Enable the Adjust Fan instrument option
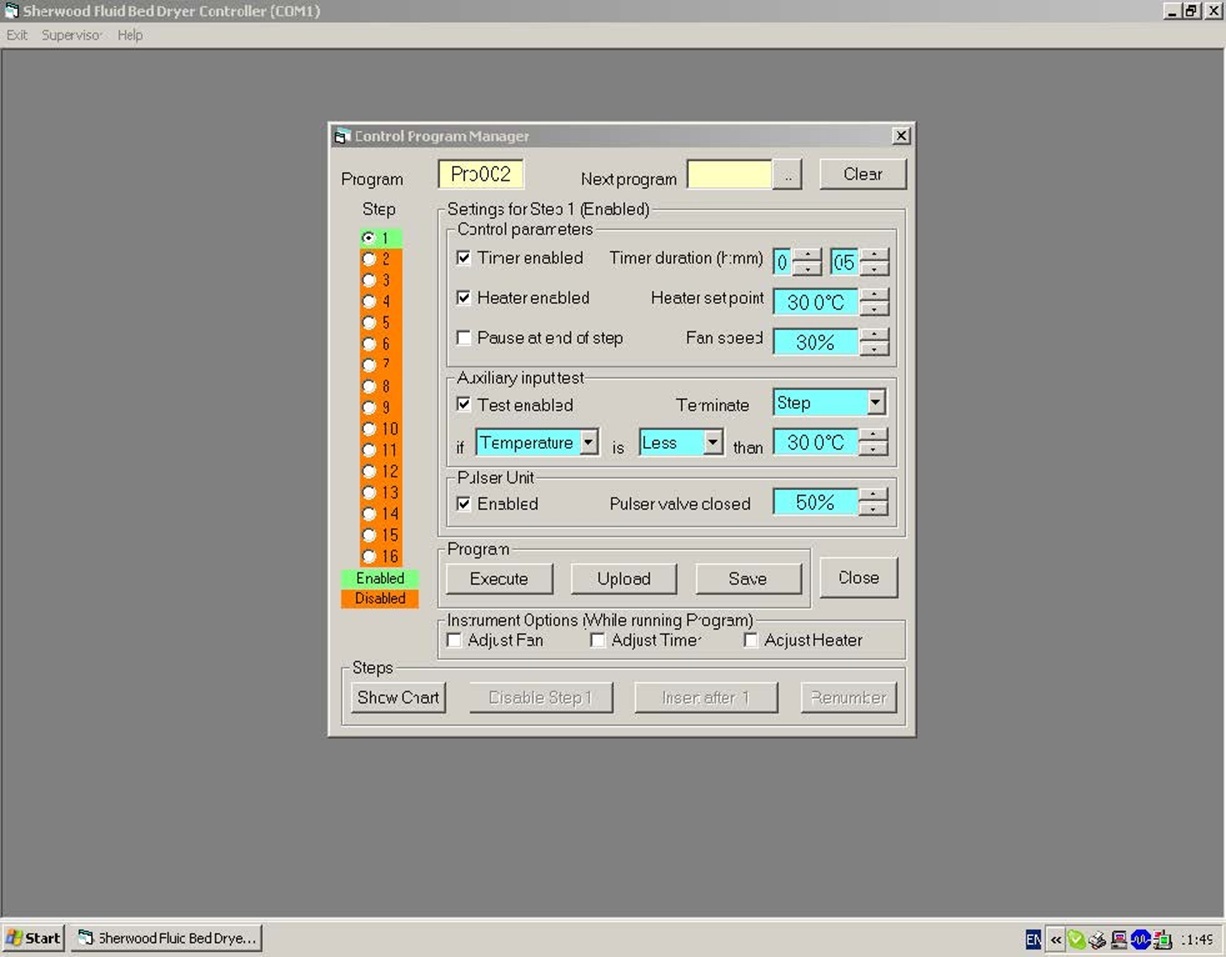This screenshot has width=1226, height=957. (455, 640)
